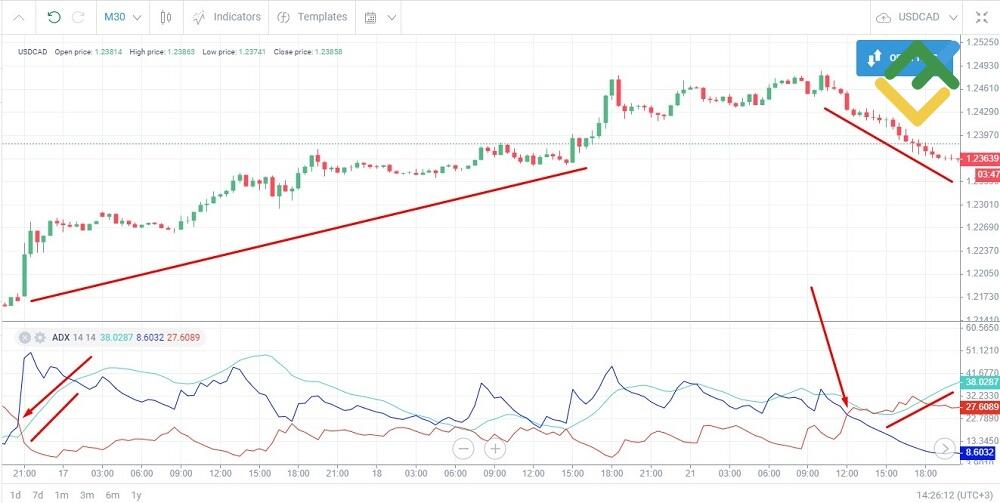Remove the ADX indicator with the X icon
Screen dimensions: 1000x503
(x=25, y=338)
